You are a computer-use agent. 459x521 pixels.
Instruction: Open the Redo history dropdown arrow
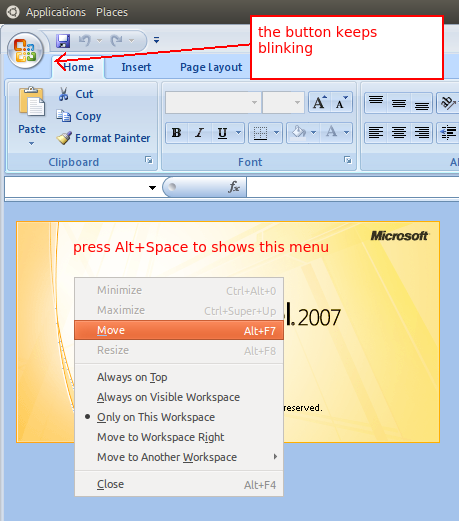(x=131, y=41)
